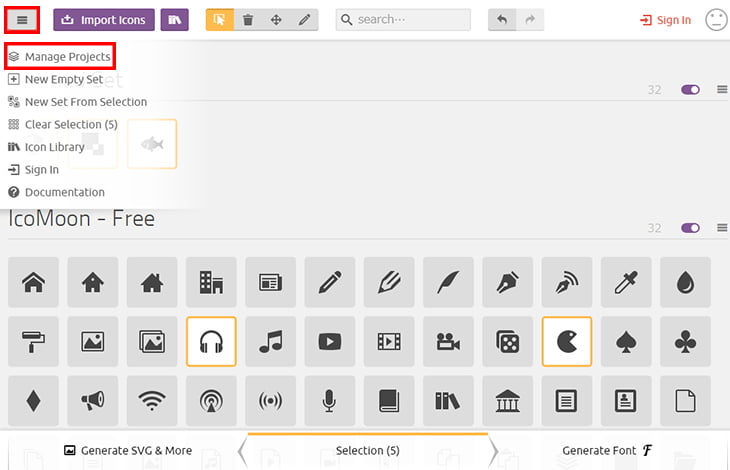Toggle the top icon set switch
Screen dimensions: 730x470
690,90
